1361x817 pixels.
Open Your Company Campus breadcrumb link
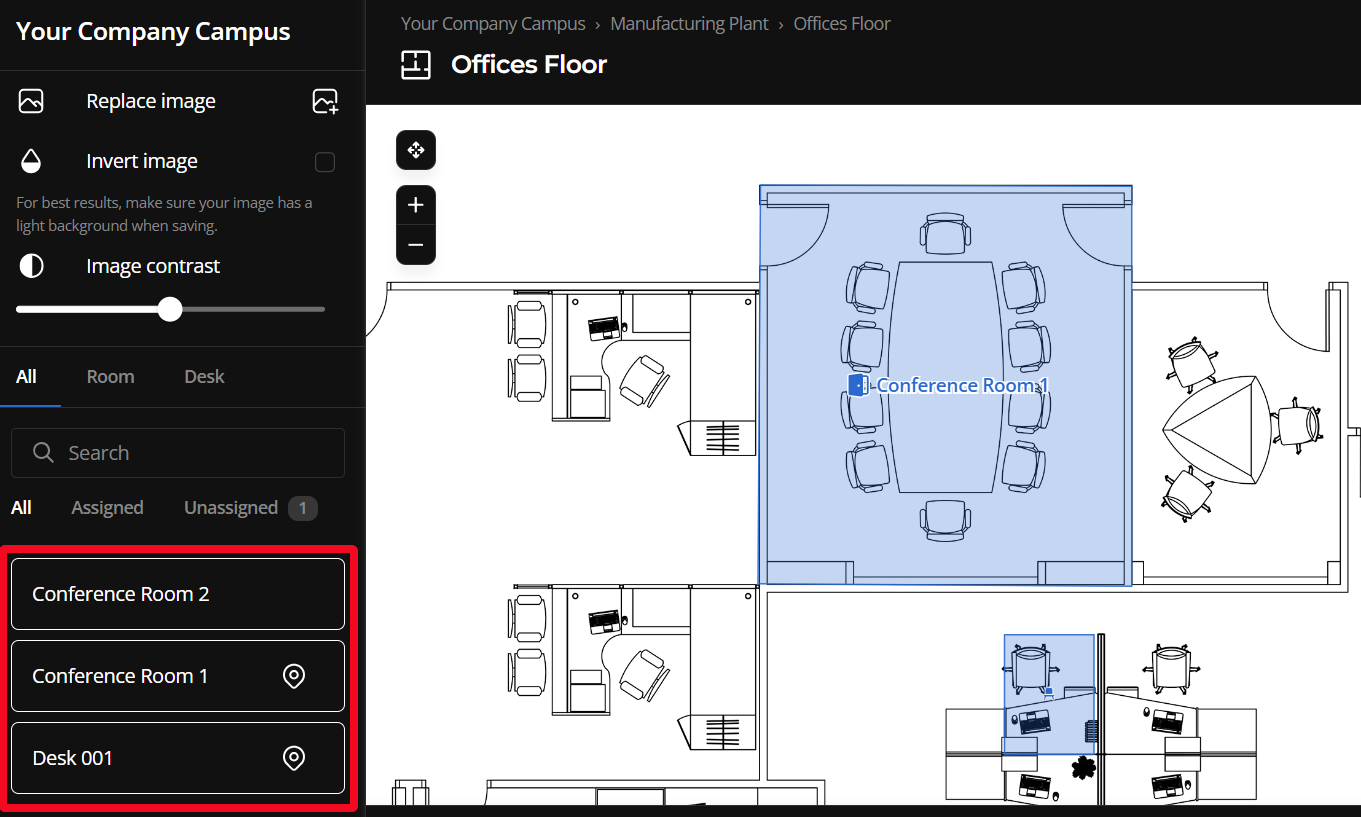click(x=493, y=23)
